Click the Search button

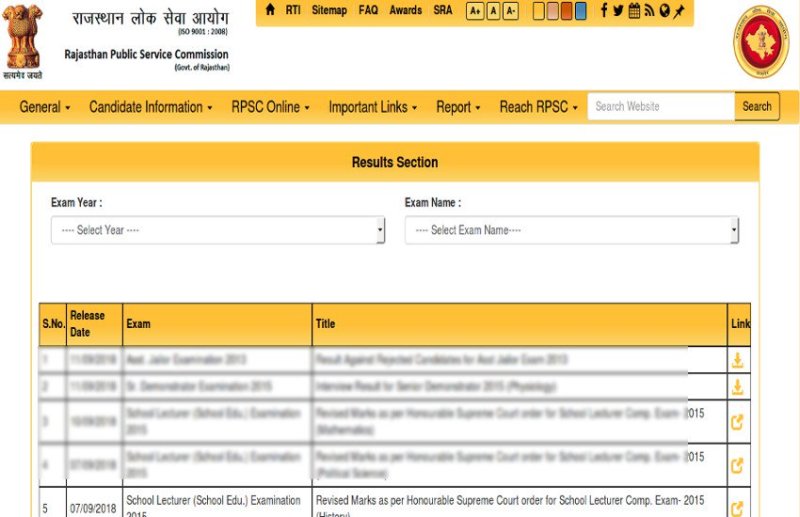(x=757, y=107)
